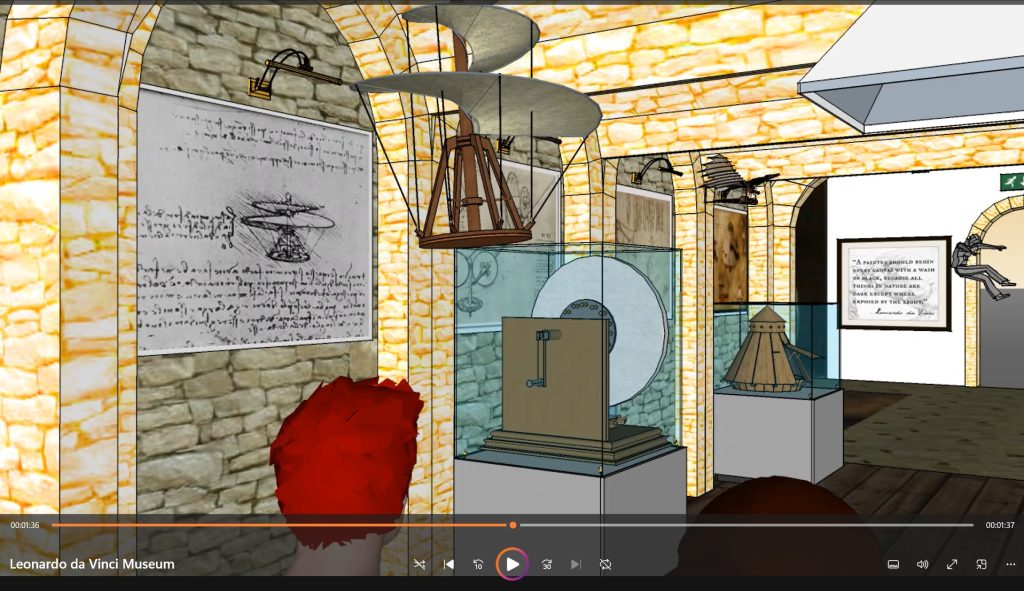This screenshot has height=591, width=1024.
Task: Open subtitles and captions options
Action: click(893, 564)
